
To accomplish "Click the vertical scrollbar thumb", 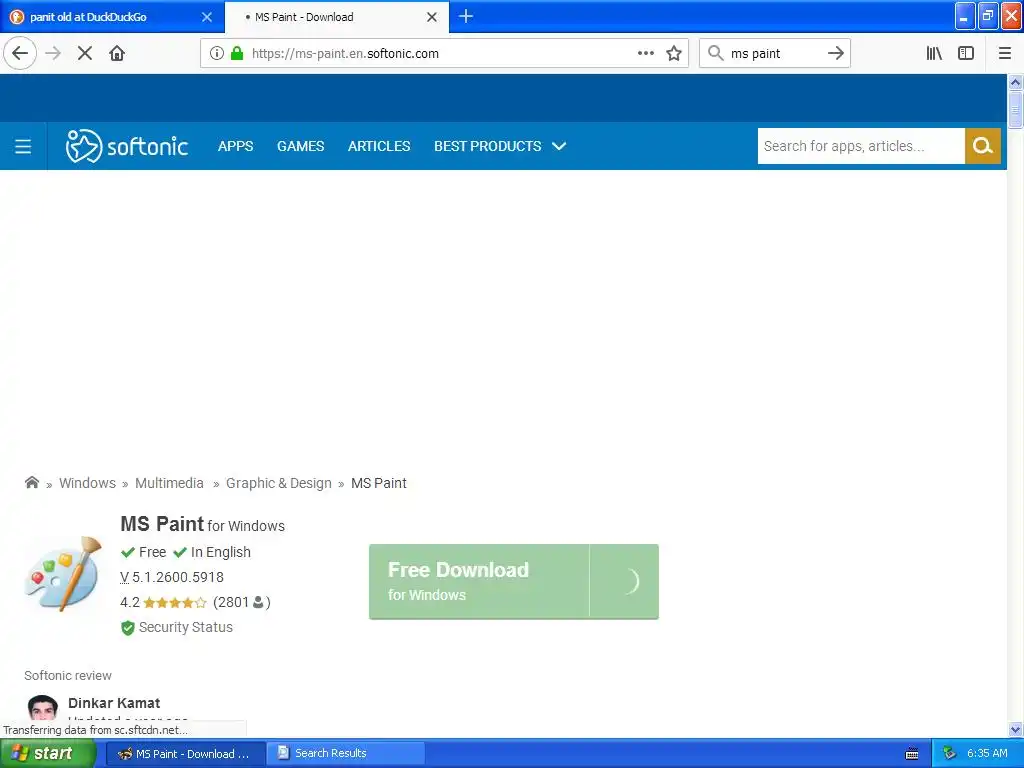I will [x=1016, y=110].
